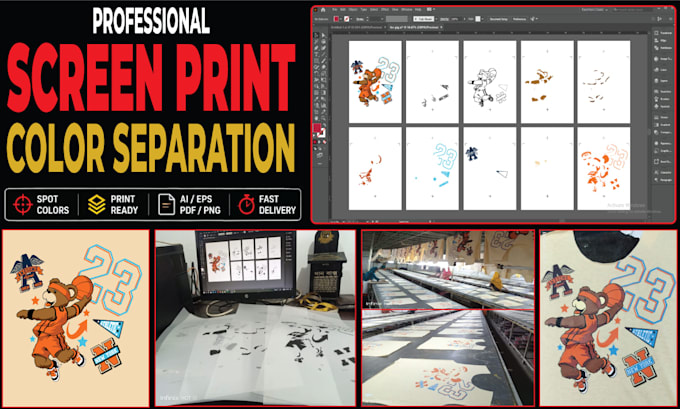This screenshot has height=409, width=680.
Task: Open the fill color swatch in control bar
Action: click(x=337, y=19)
